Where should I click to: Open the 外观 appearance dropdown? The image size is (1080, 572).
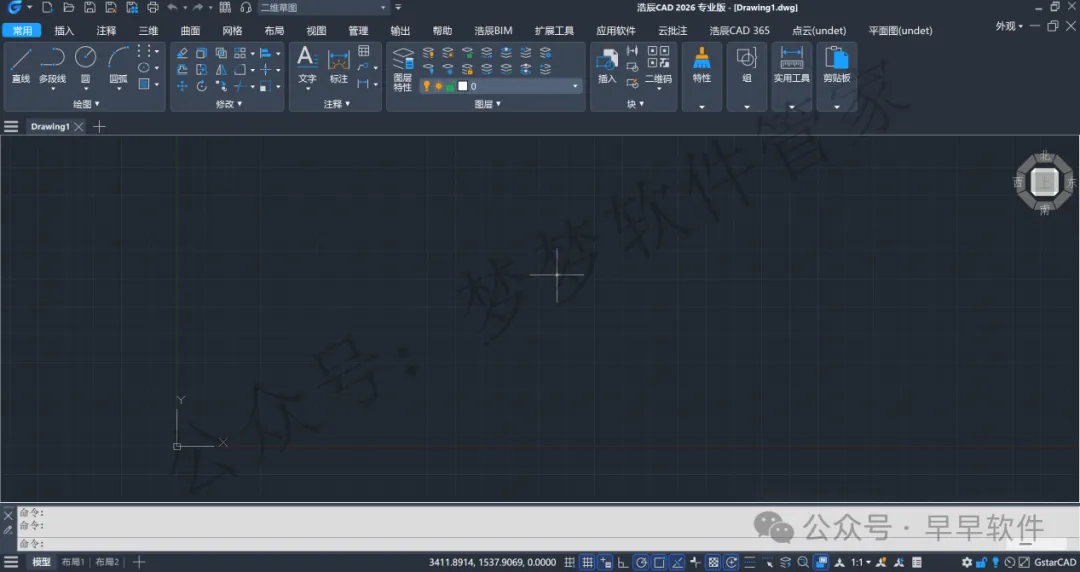(x=1009, y=26)
